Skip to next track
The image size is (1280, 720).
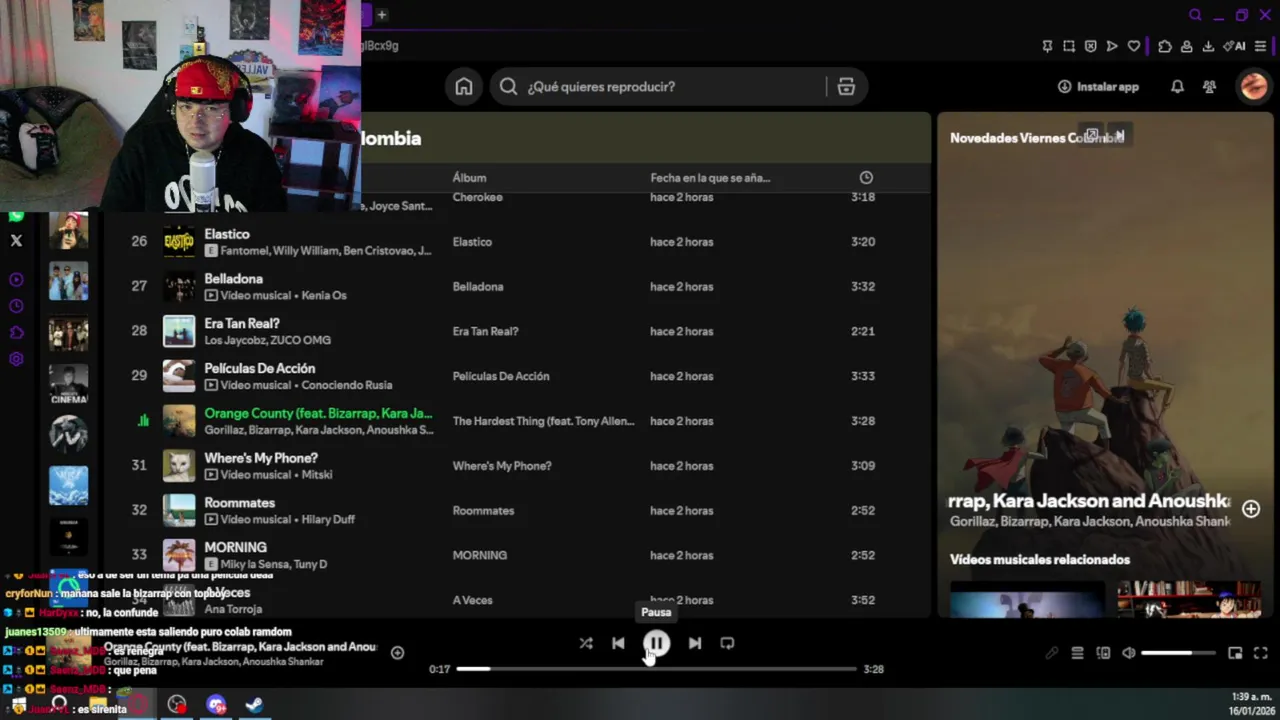click(695, 643)
